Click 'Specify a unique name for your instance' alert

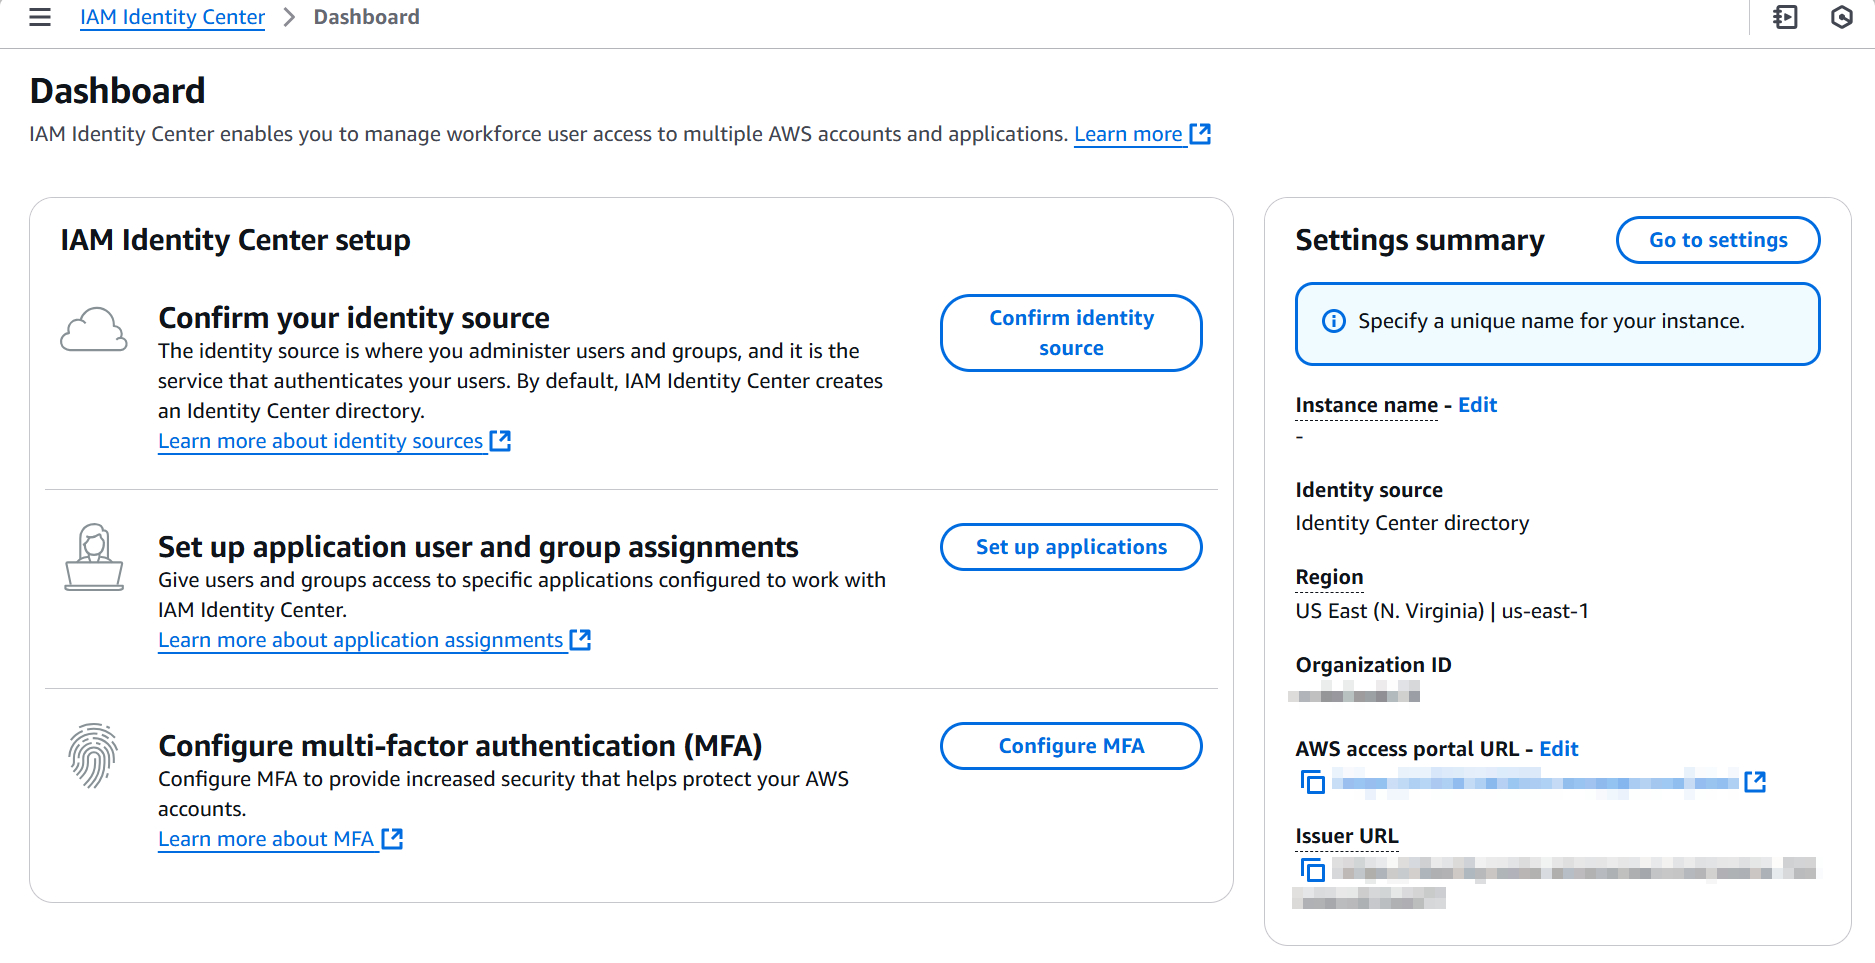point(1557,324)
